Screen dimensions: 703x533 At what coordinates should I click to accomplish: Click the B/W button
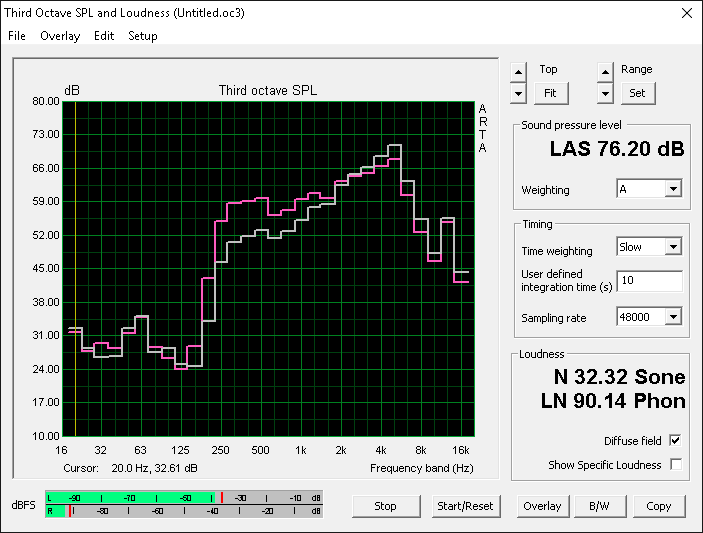pyautogui.click(x=599, y=506)
